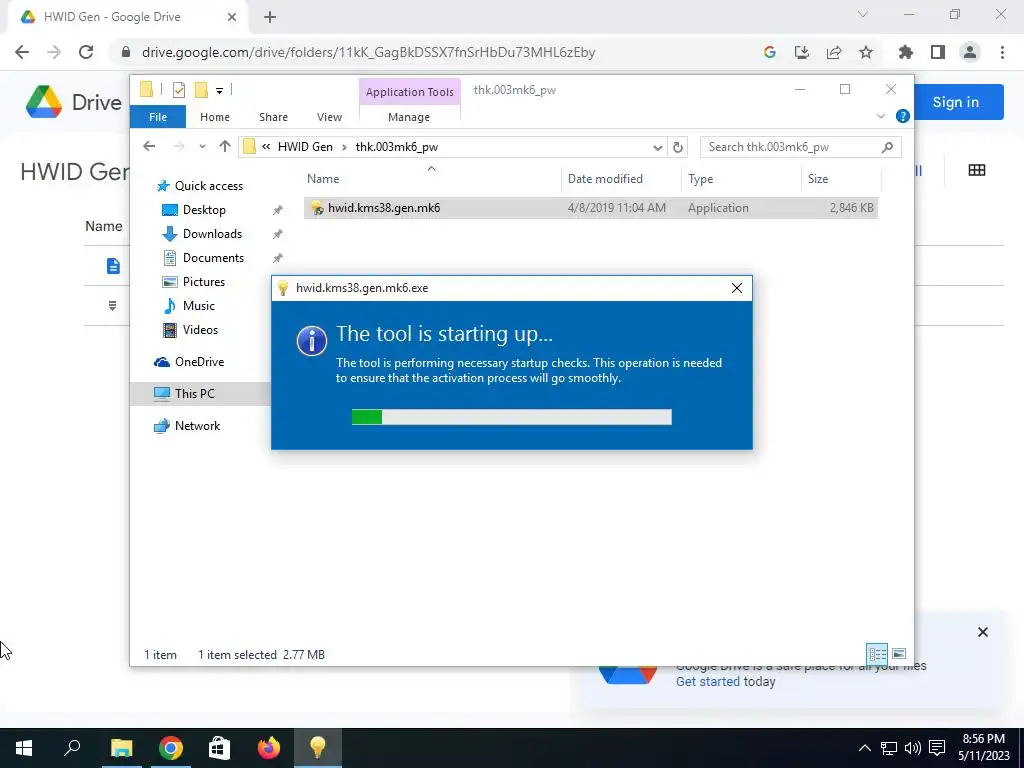Open recent locations dropdown arrow in Explorer
Image resolution: width=1024 pixels, height=768 pixels.
[202, 147]
